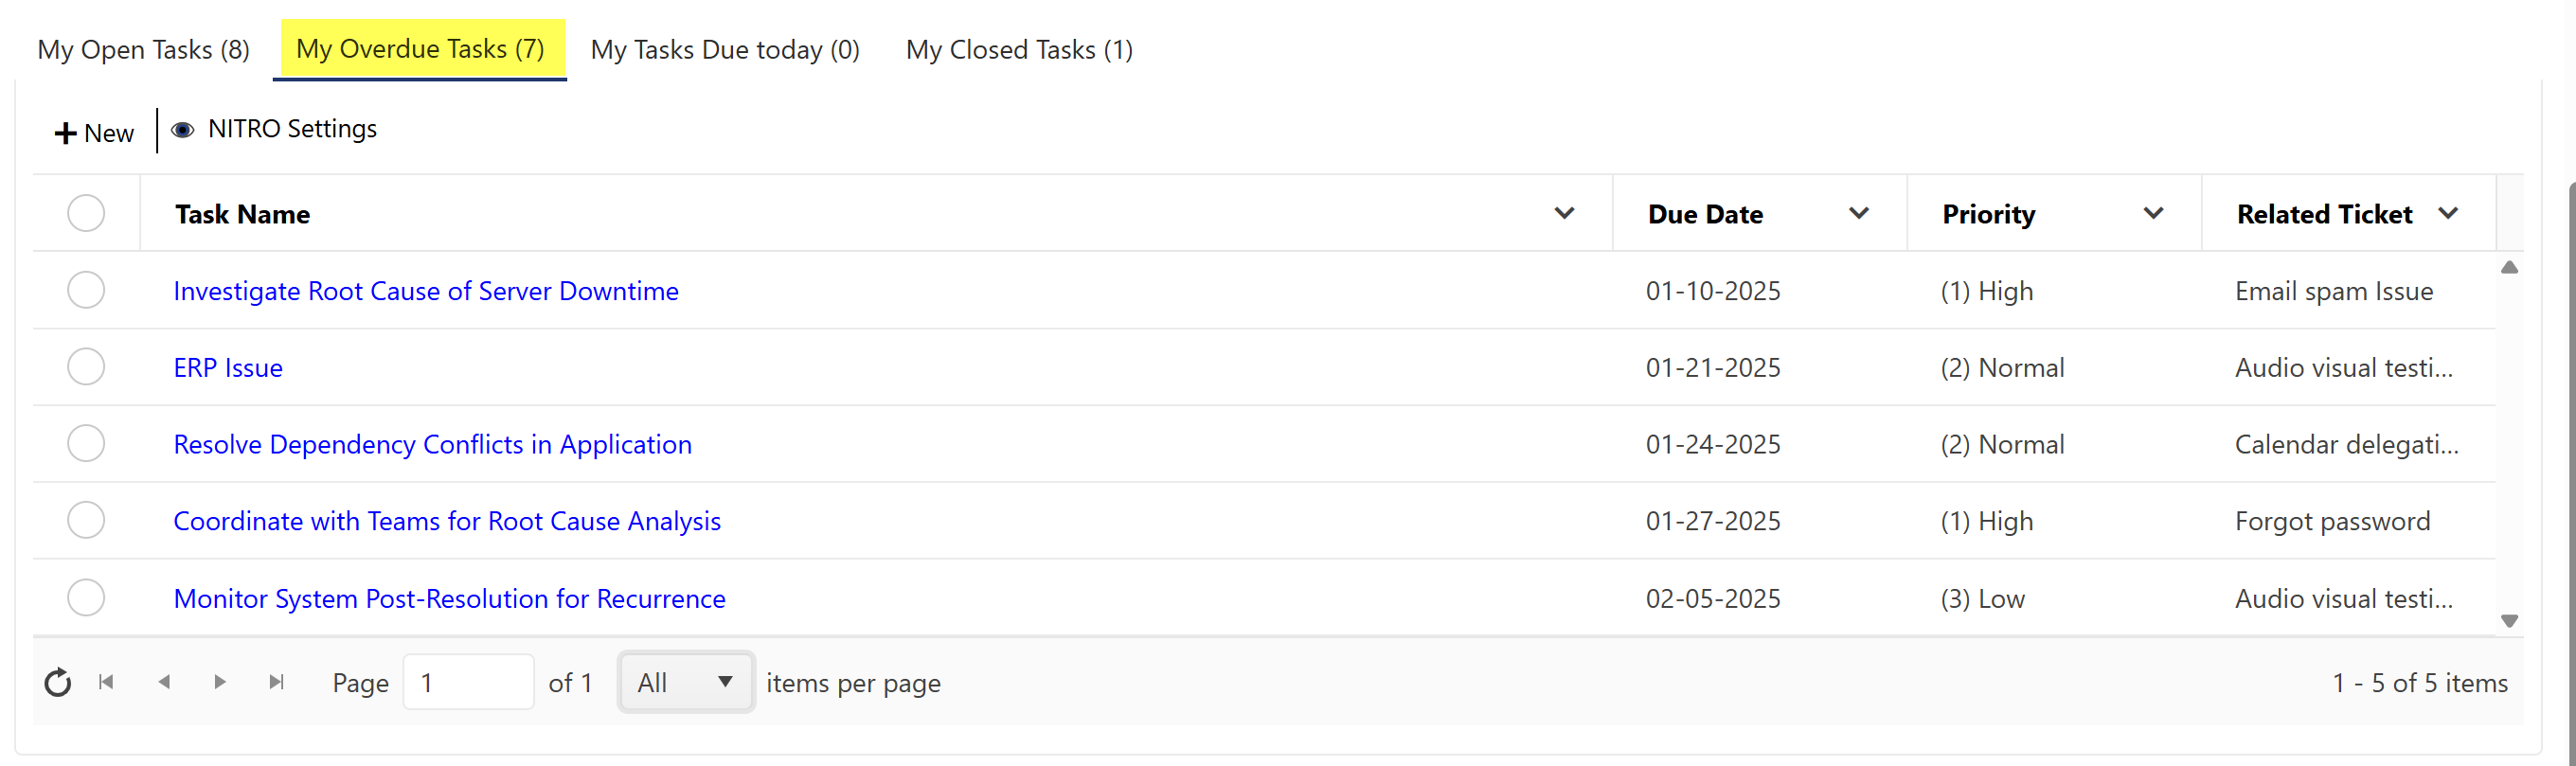This screenshot has width=2576, height=766.
Task: Click the plus icon beside New
Action: coord(65,133)
